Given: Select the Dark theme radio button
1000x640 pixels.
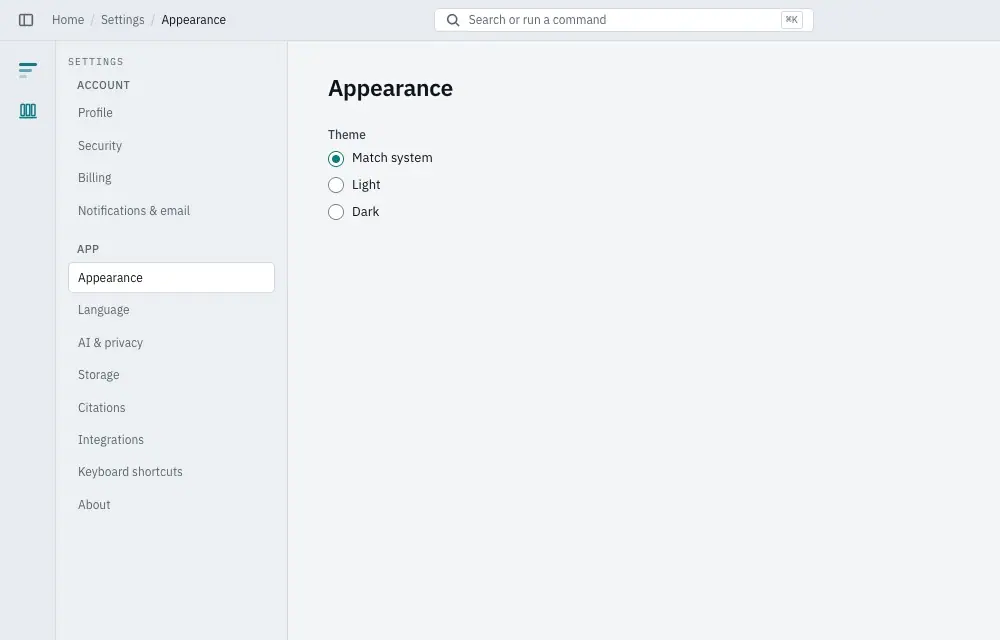Looking at the screenshot, I should coord(336,212).
